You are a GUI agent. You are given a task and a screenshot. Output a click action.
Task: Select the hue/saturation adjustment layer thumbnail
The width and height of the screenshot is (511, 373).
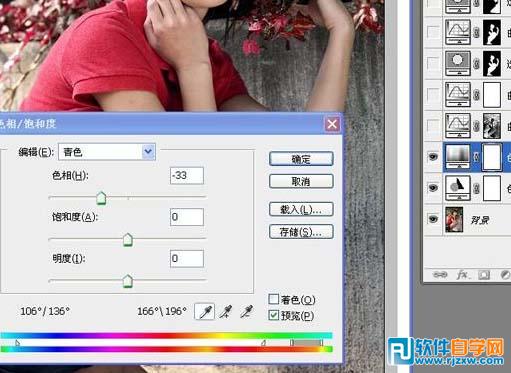pos(458,156)
